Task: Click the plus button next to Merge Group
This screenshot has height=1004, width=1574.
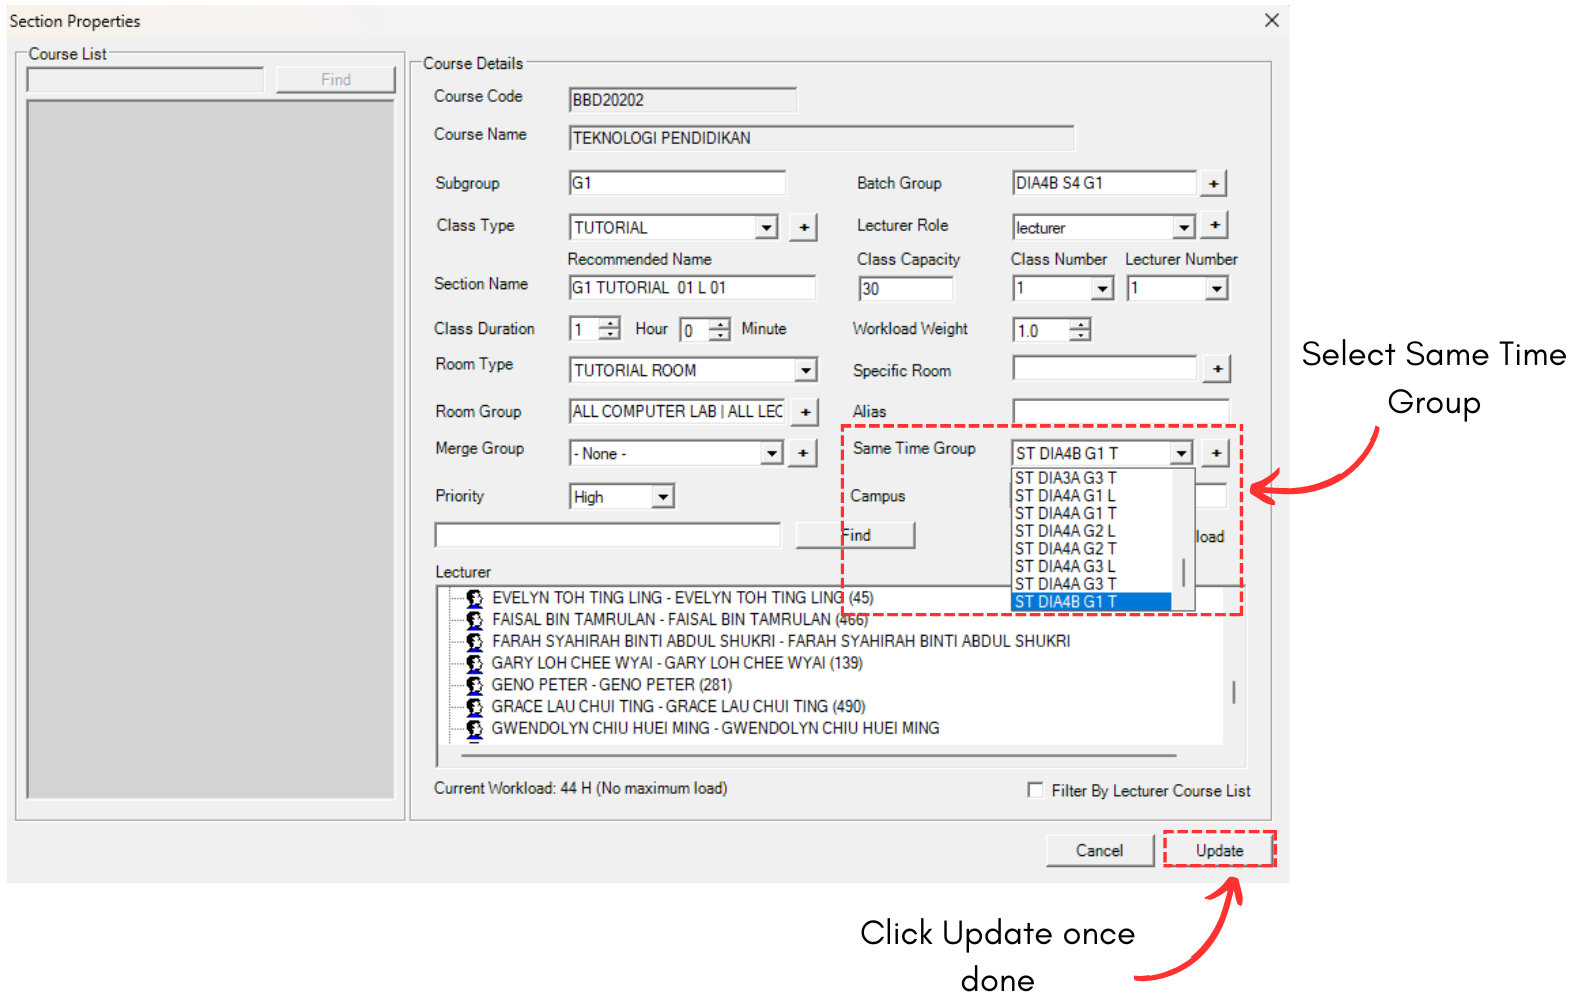Action: coord(802,454)
